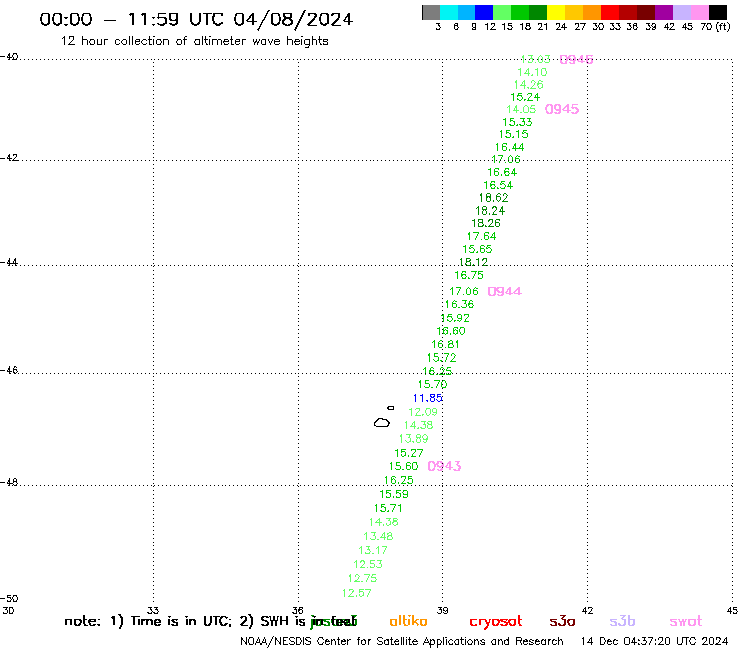Click the longitude 33 axis label
Screen dimensions: 740x650
coord(153,610)
